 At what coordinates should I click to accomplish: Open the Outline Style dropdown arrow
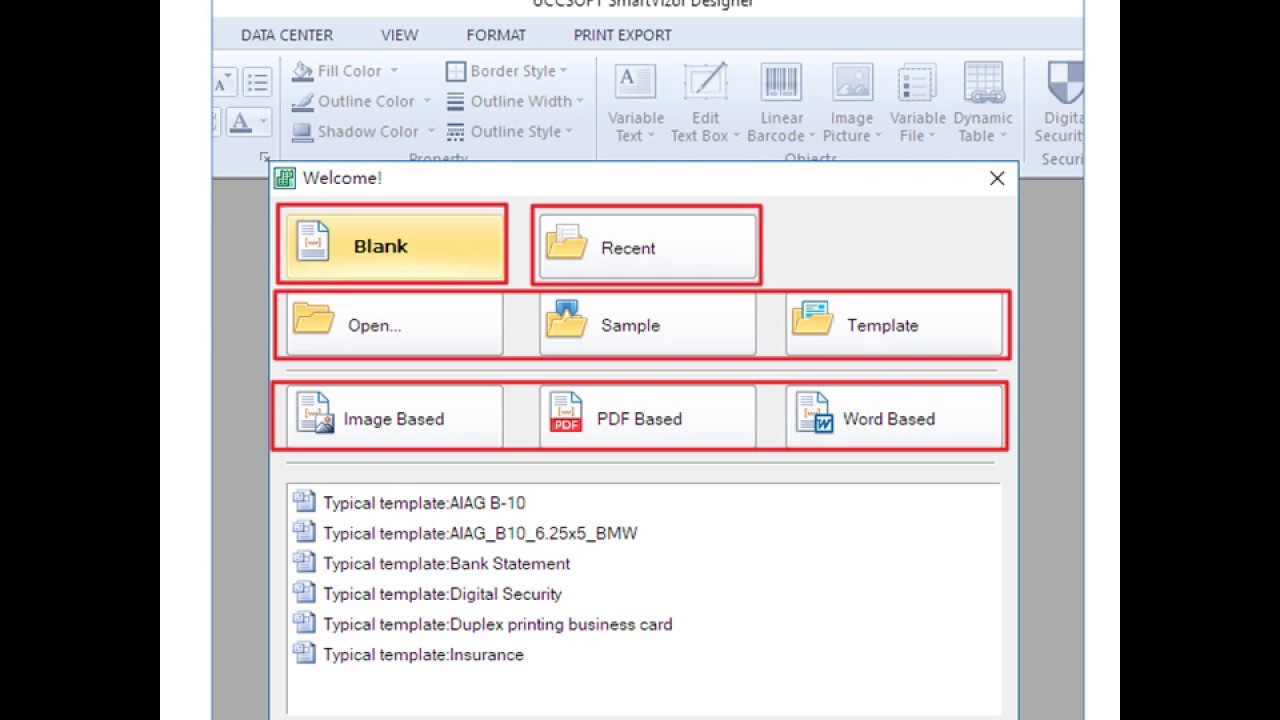click(569, 131)
